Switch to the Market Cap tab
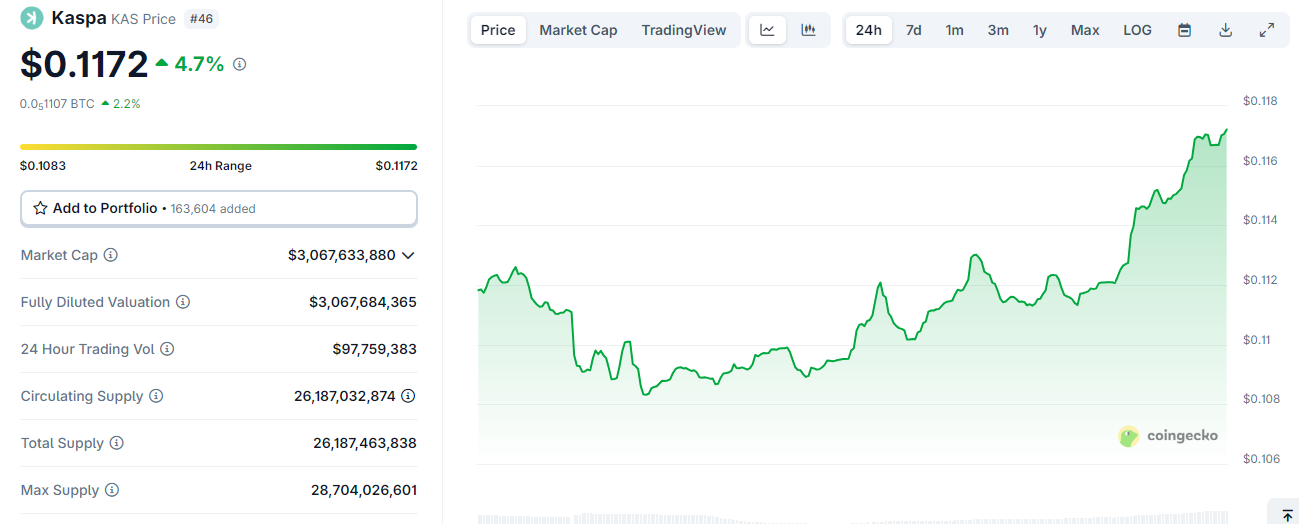The height and width of the screenshot is (524, 1299). (x=578, y=30)
